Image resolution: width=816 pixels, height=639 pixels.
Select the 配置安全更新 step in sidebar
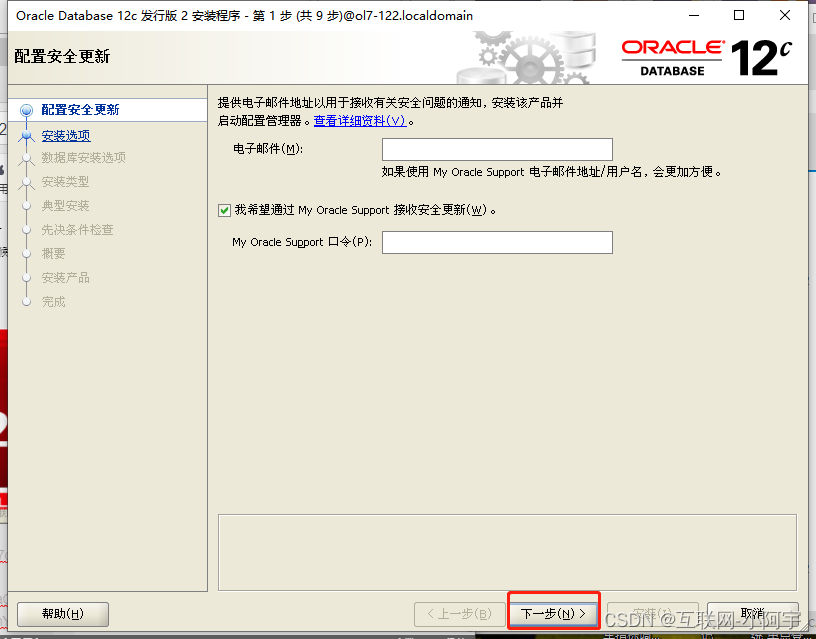tap(80, 110)
